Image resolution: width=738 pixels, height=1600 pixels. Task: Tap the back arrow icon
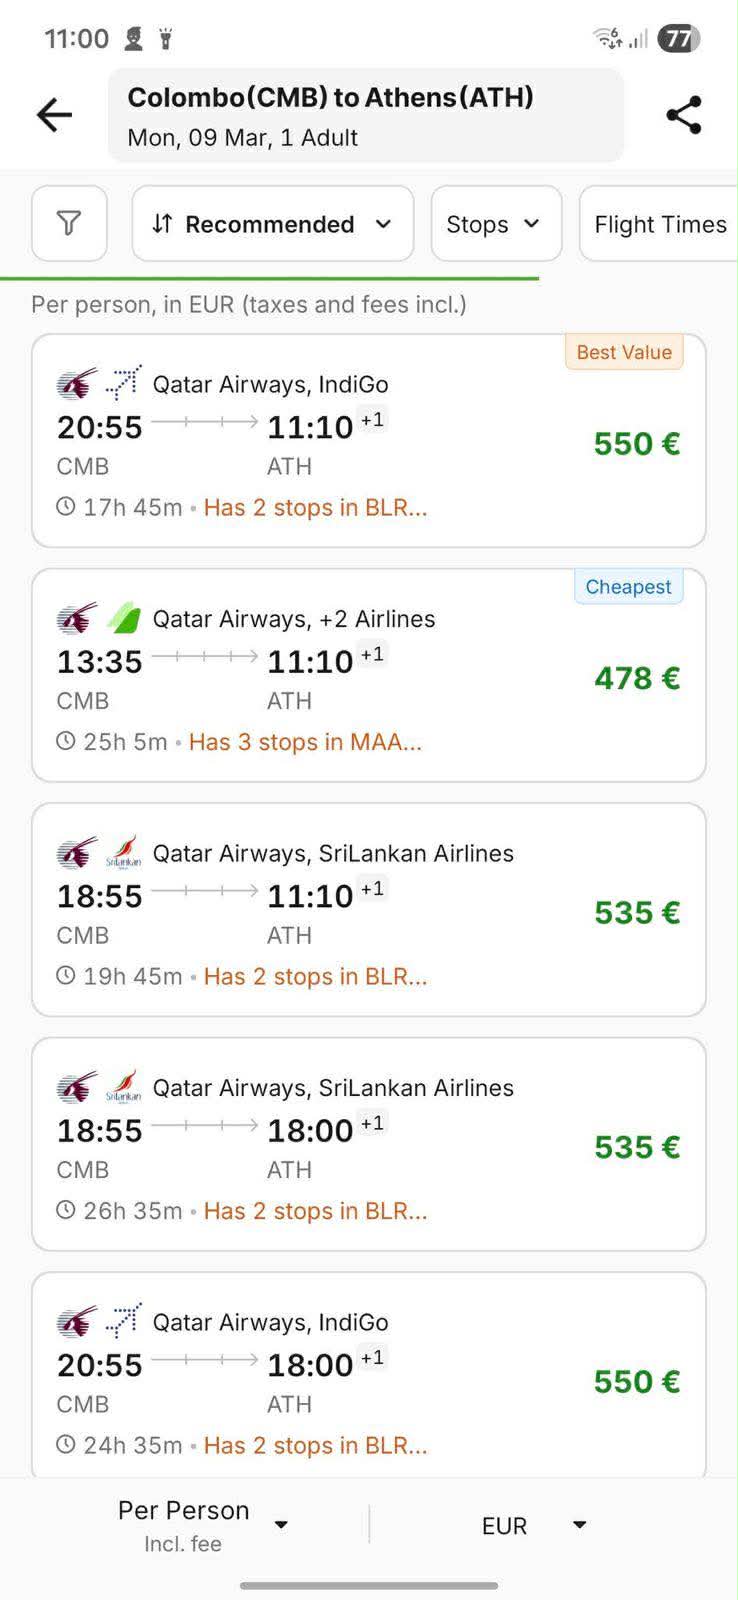click(54, 116)
